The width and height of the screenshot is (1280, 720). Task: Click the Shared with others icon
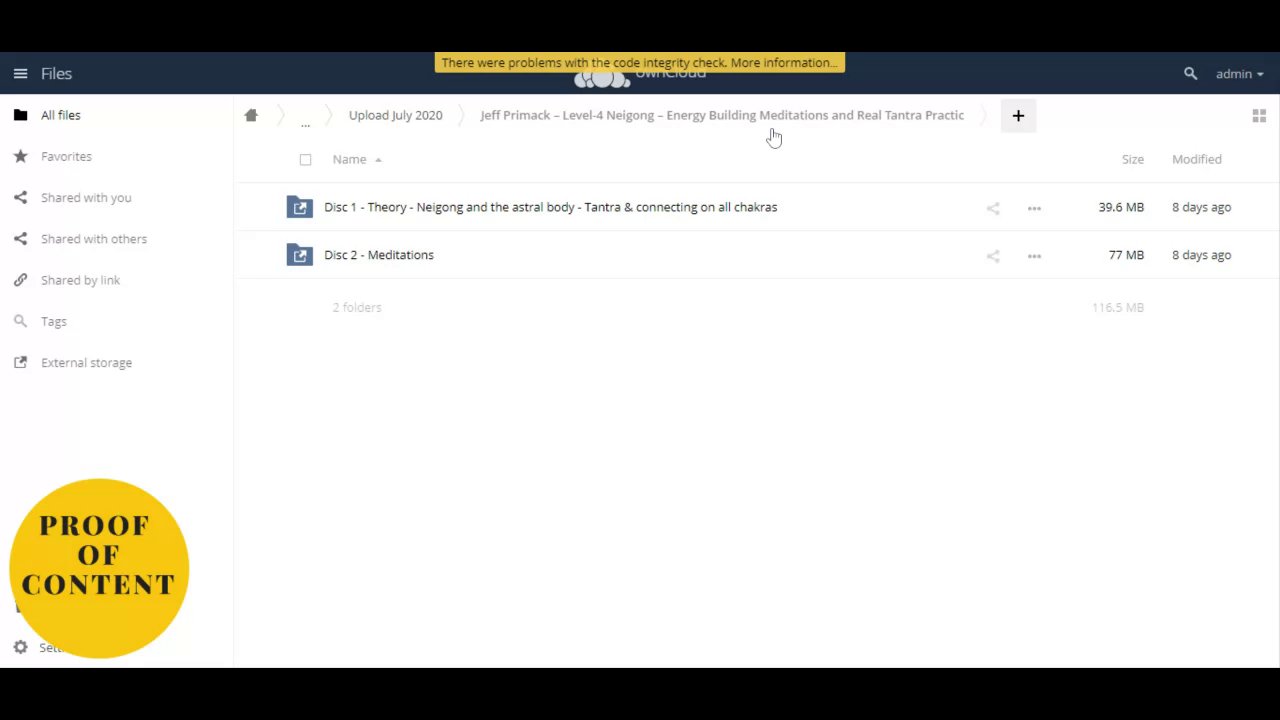pyautogui.click(x=20, y=239)
